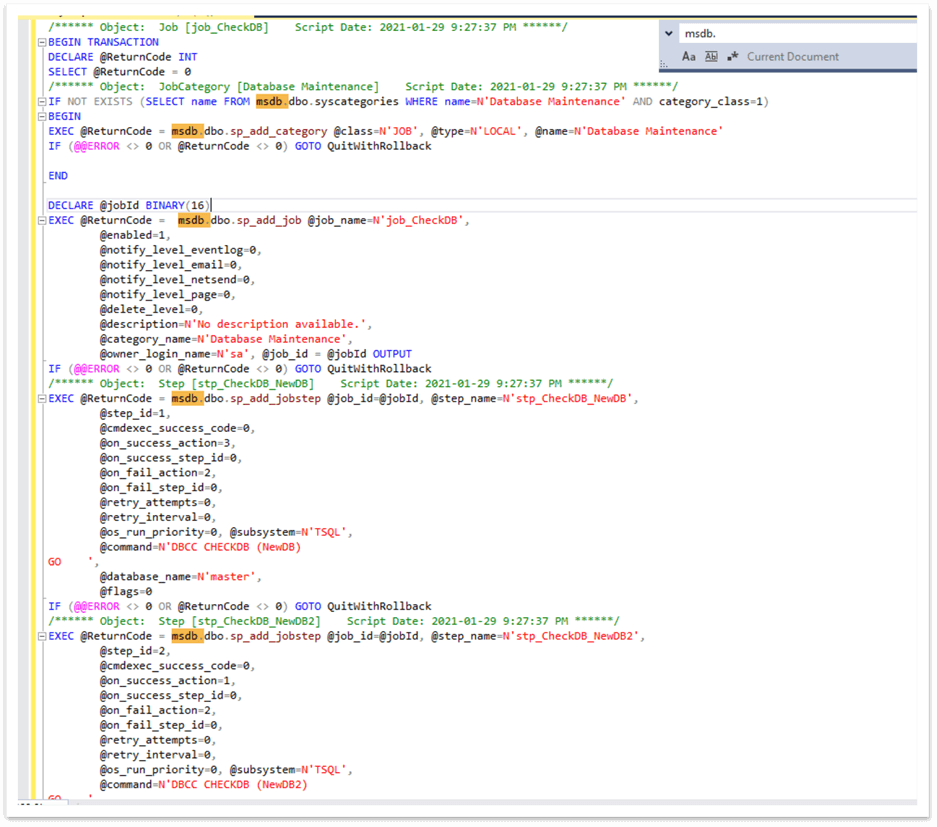Click highlighted msdb before dbo.sp_add_job
937x827 pixels.
coord(194,220)
